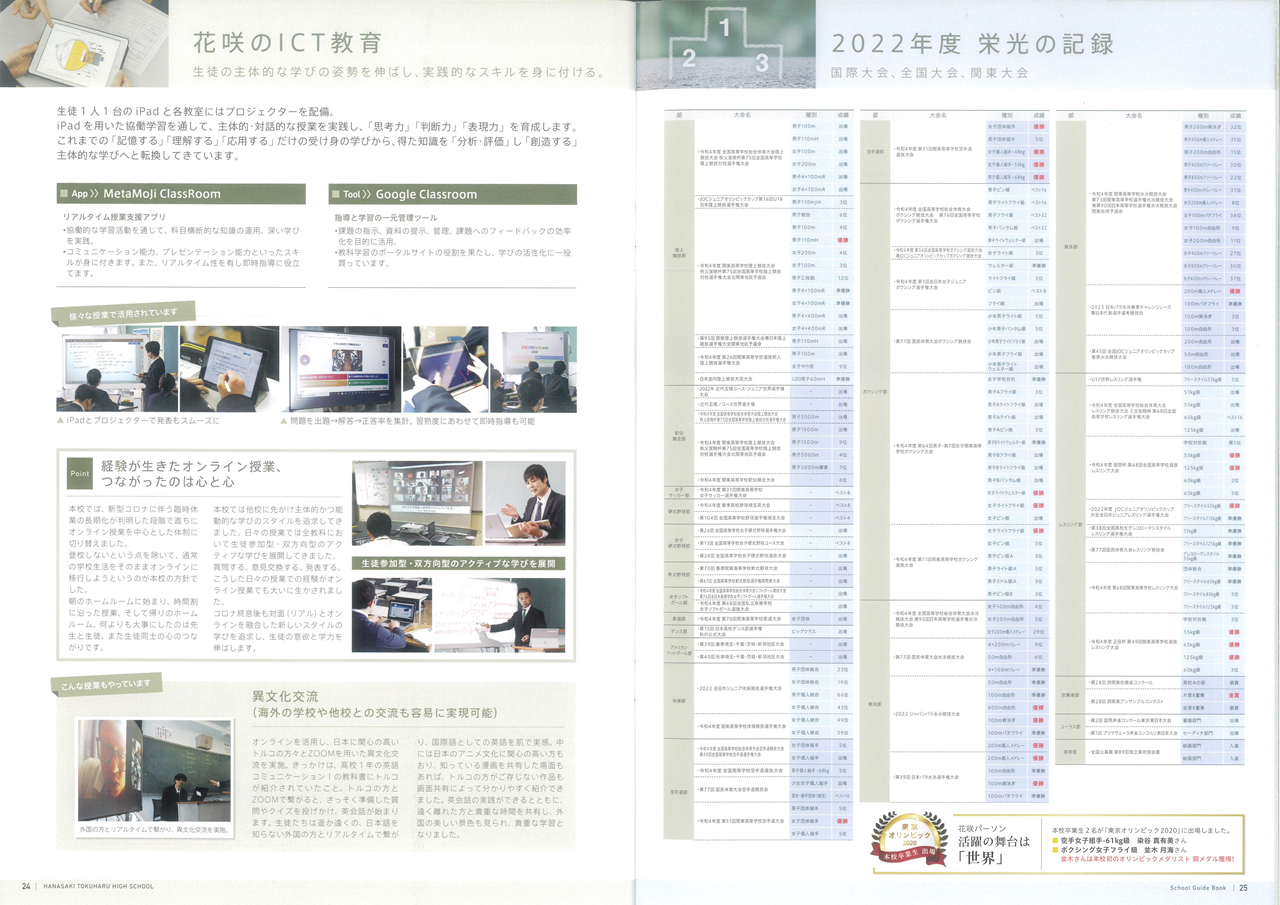Click the result cell '32位'
1280x905 pixels.
pos(1236,127)
